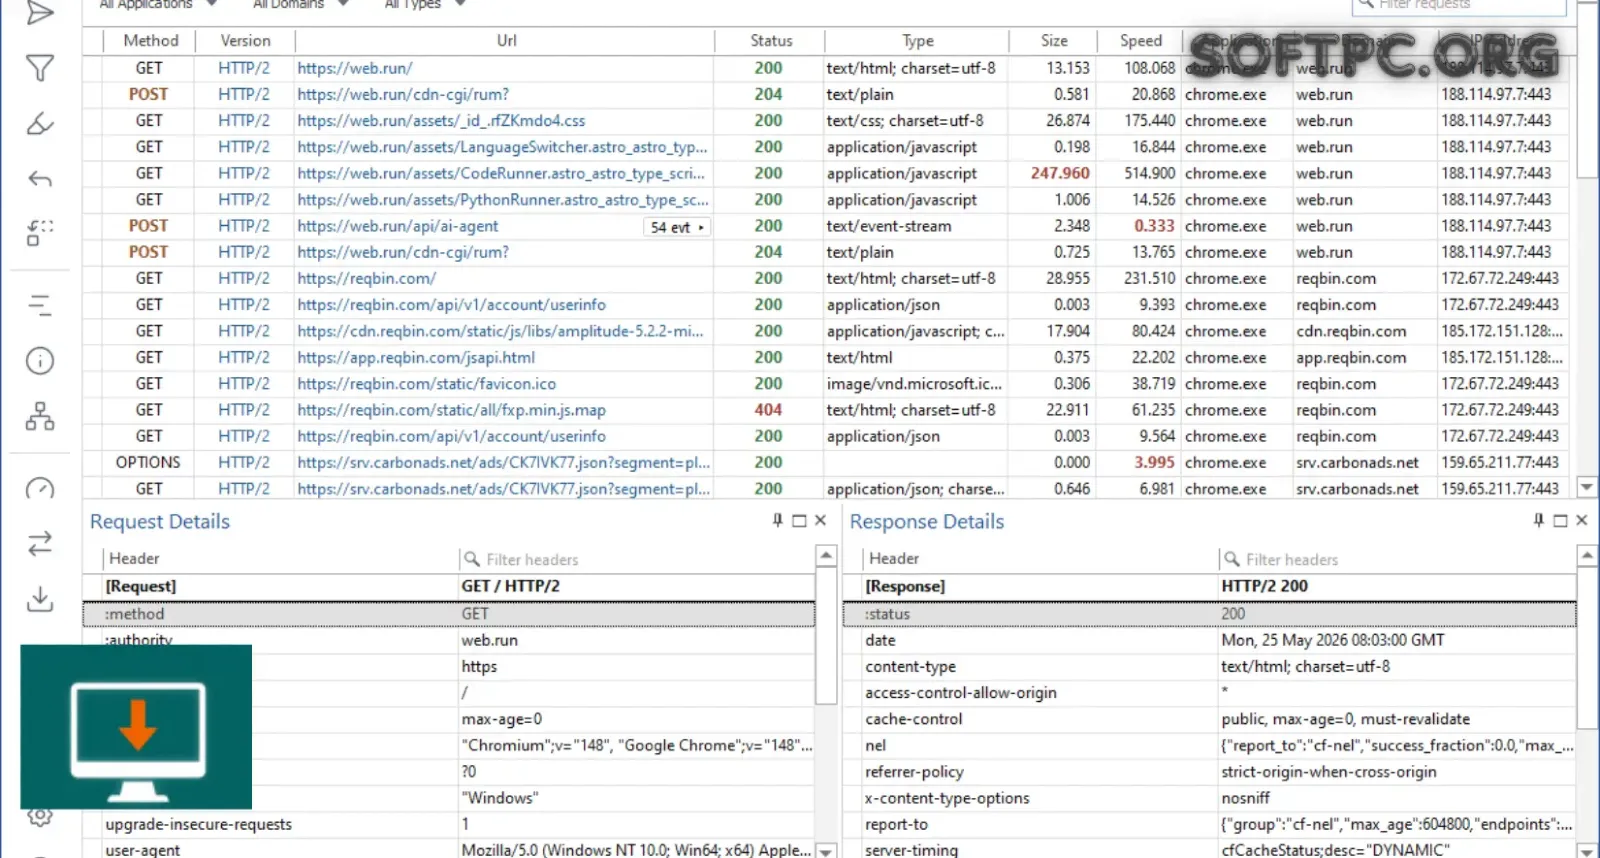
Task: Maximize the Request Details panel
Action: click(799, 521)
